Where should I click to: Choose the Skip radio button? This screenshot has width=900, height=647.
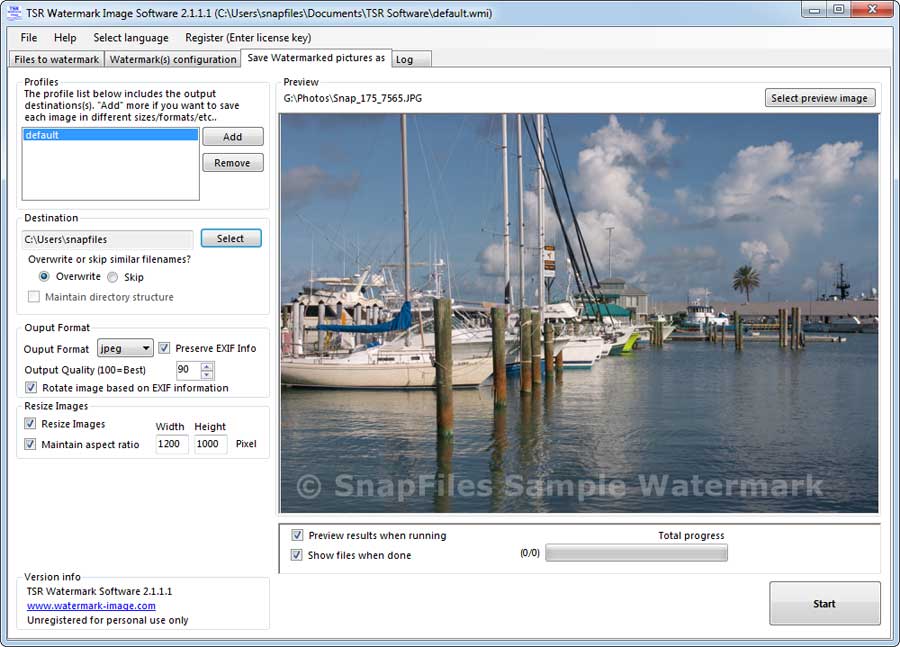point(113,277)
